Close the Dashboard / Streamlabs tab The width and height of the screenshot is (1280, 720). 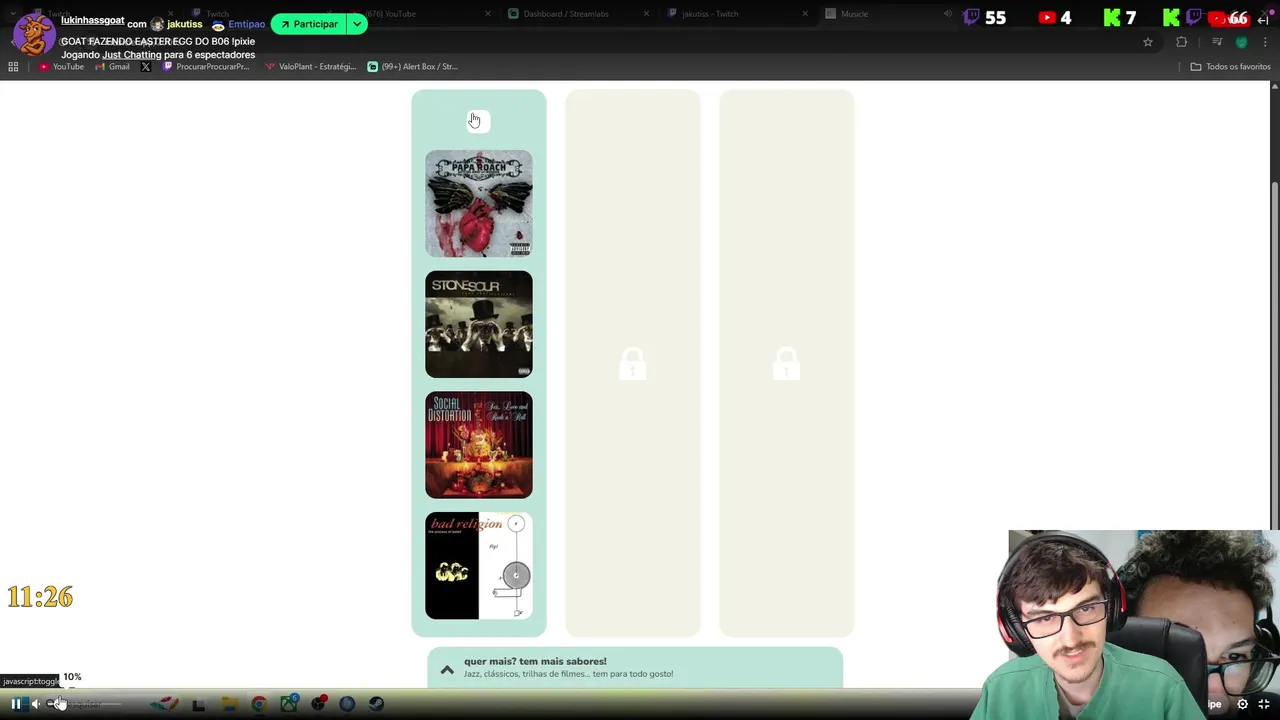(x=646, y=14)
